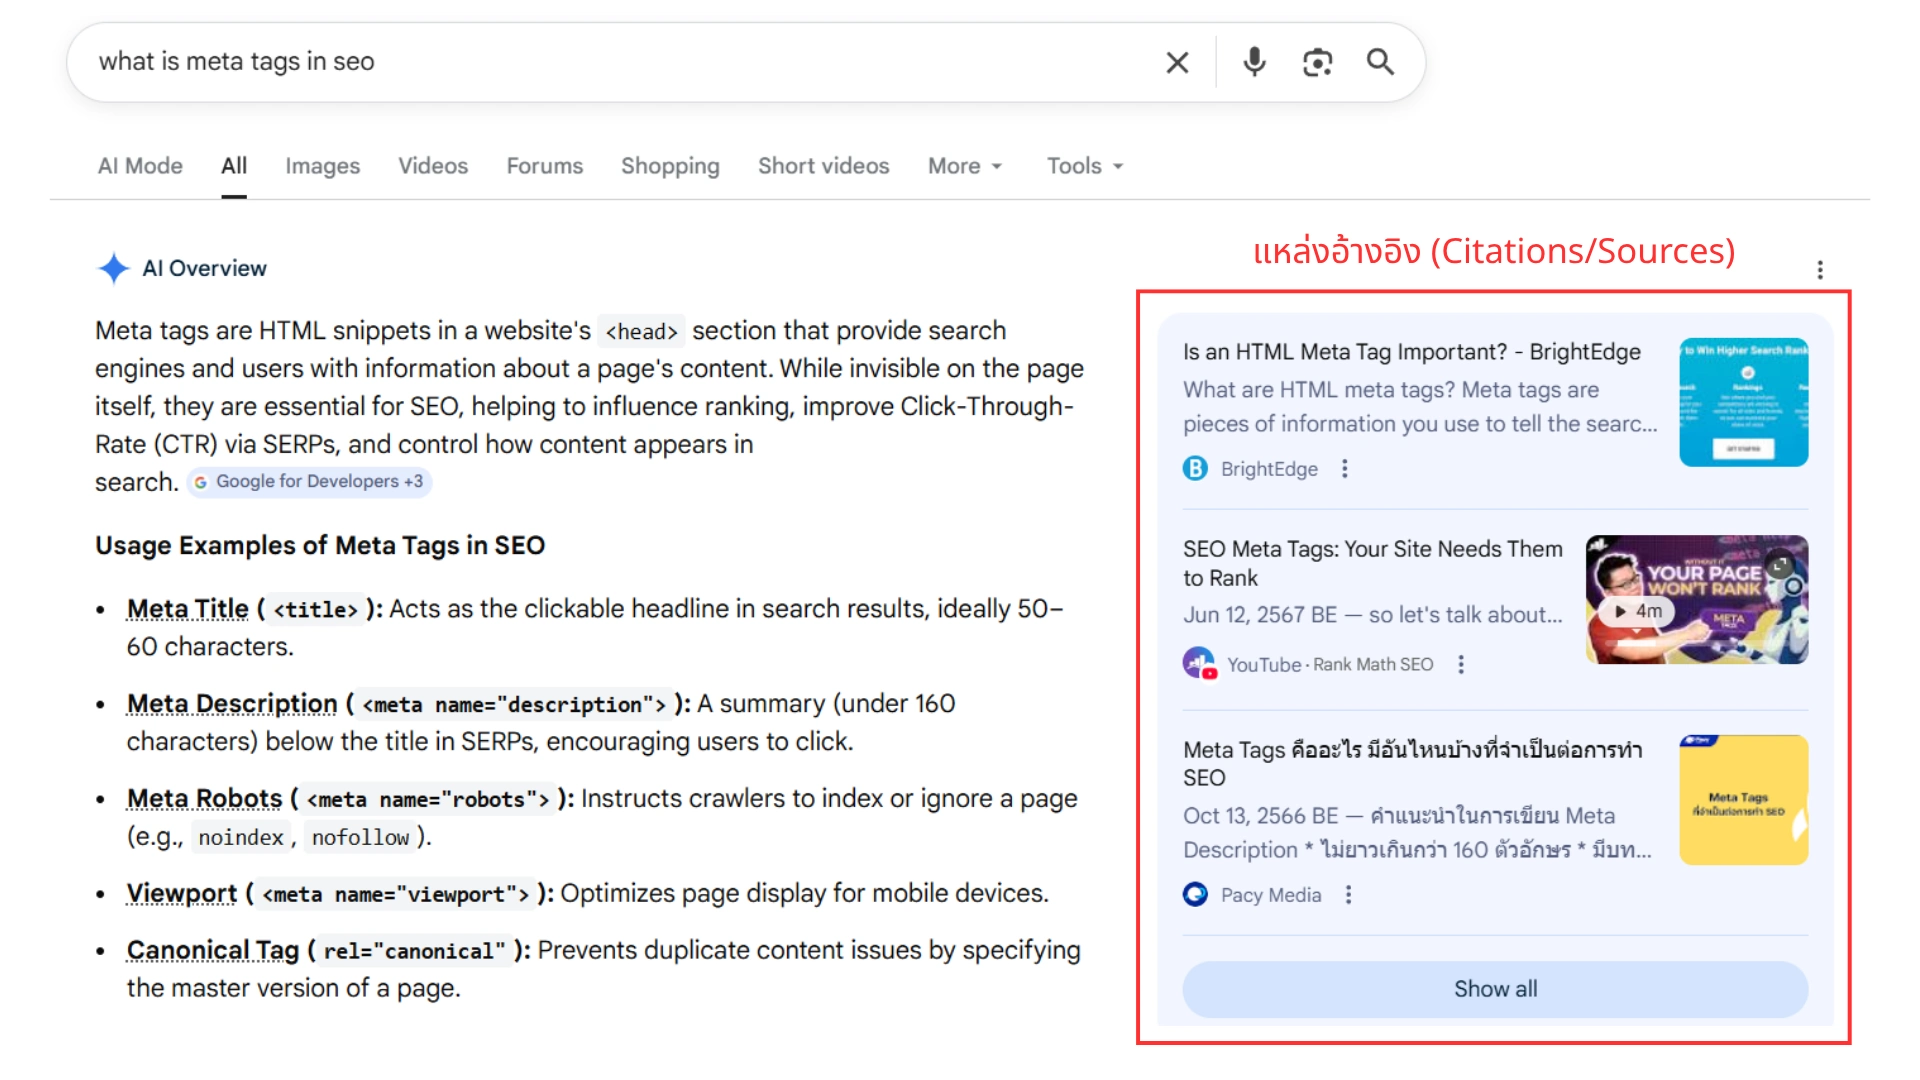Click the Viewport underlined term
This screenshot has height=1080, width=1920.
[182, 894]
